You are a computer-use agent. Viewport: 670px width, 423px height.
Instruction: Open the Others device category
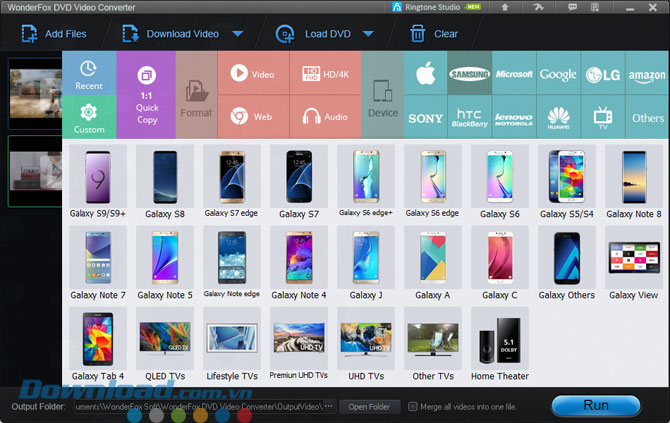(647, 117)
